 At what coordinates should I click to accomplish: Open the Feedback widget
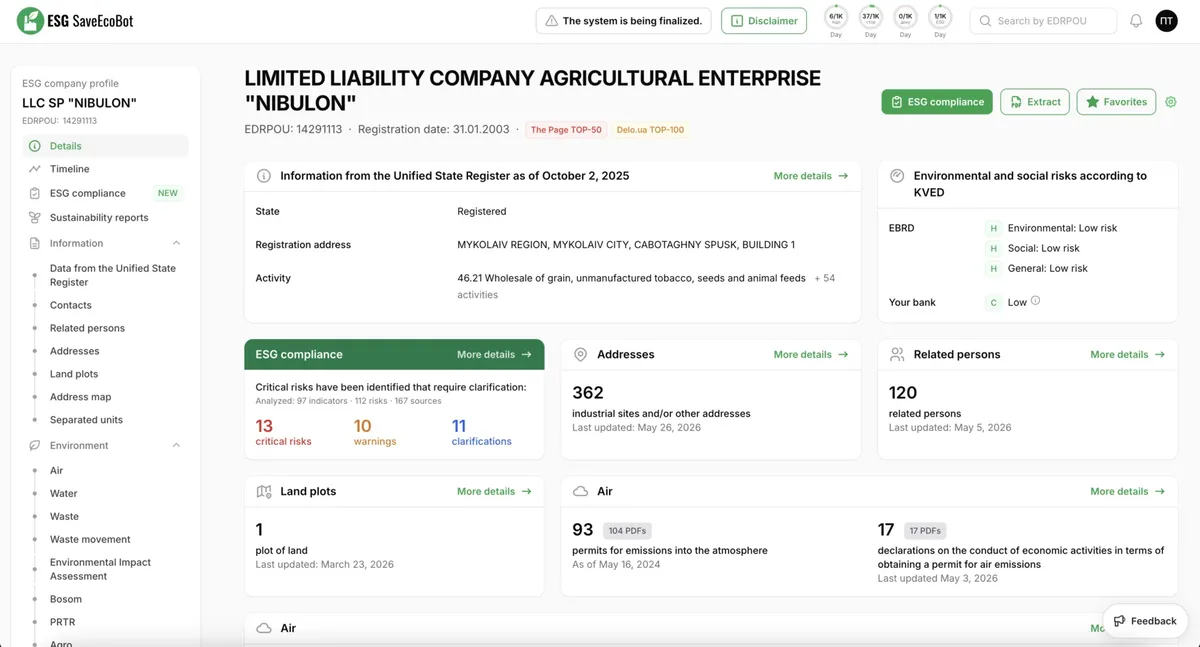pyautogui.click(x=1145, y=621)
